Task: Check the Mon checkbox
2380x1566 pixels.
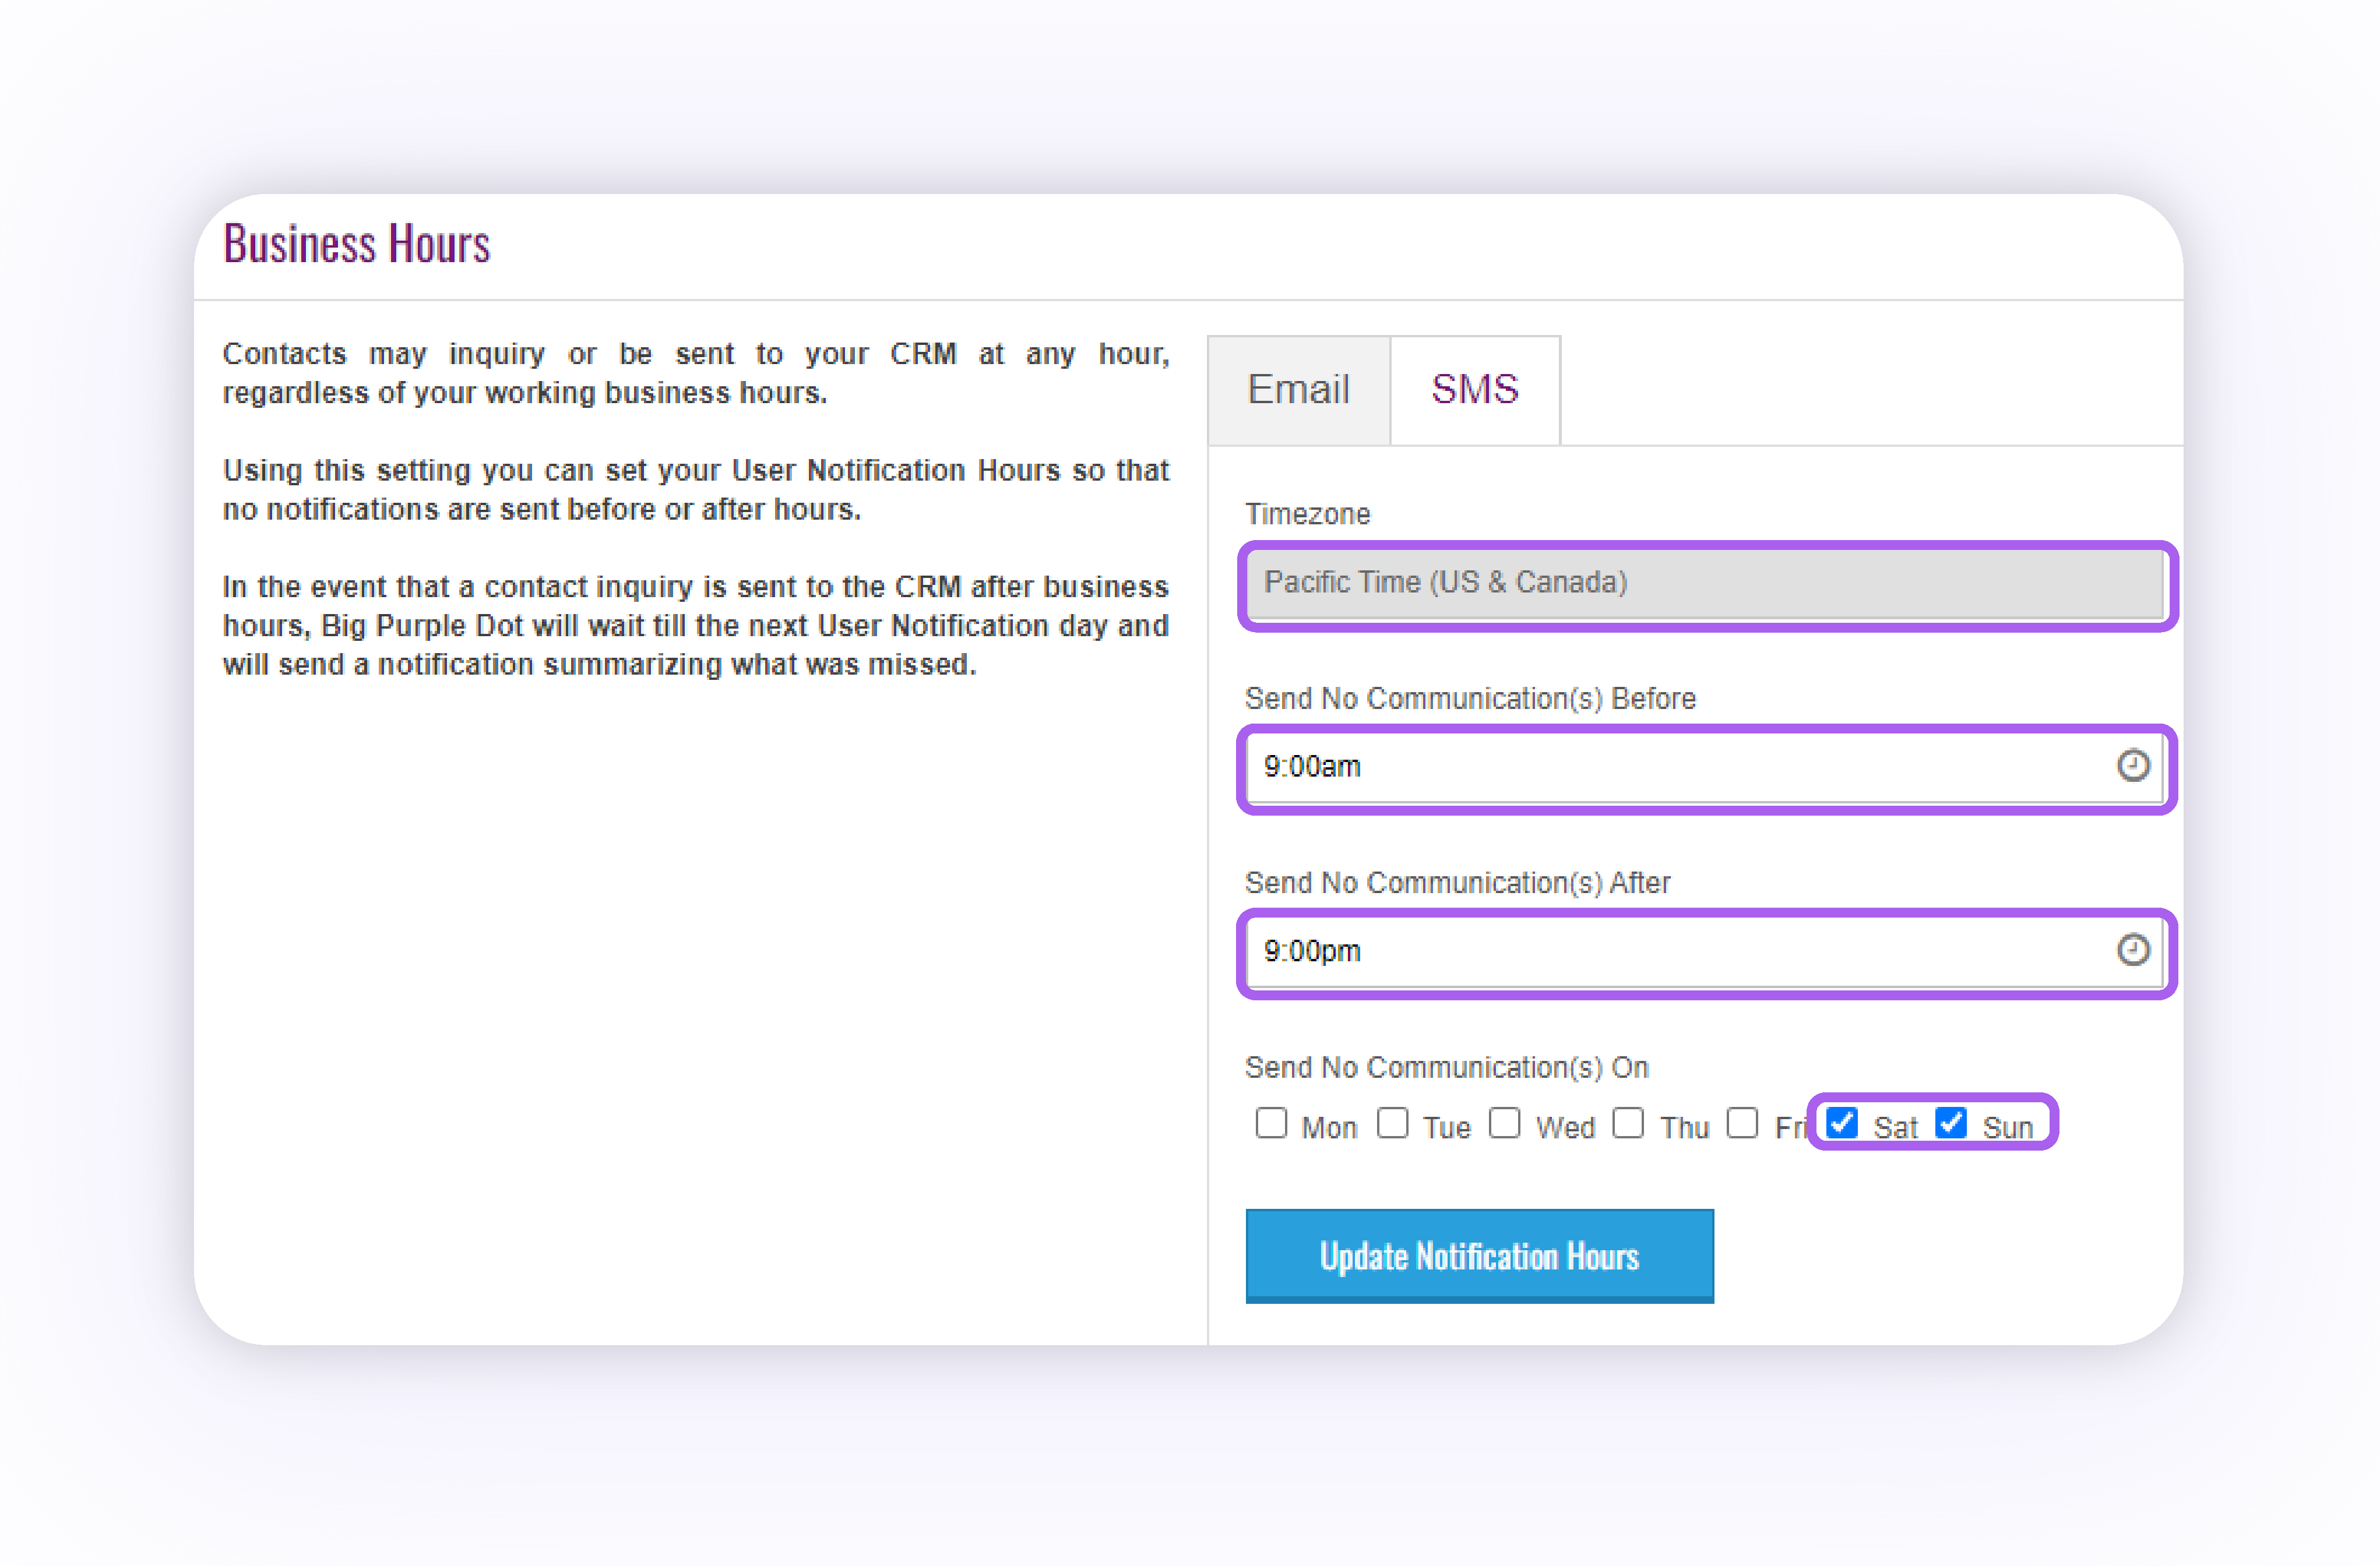Action: coord(1271,1124)
